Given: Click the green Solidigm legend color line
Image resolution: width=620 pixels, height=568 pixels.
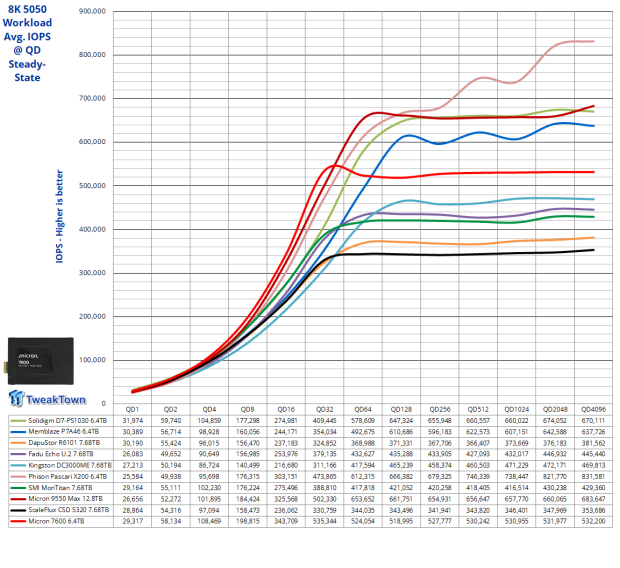Looking at the screenshot, I should 18,421.
